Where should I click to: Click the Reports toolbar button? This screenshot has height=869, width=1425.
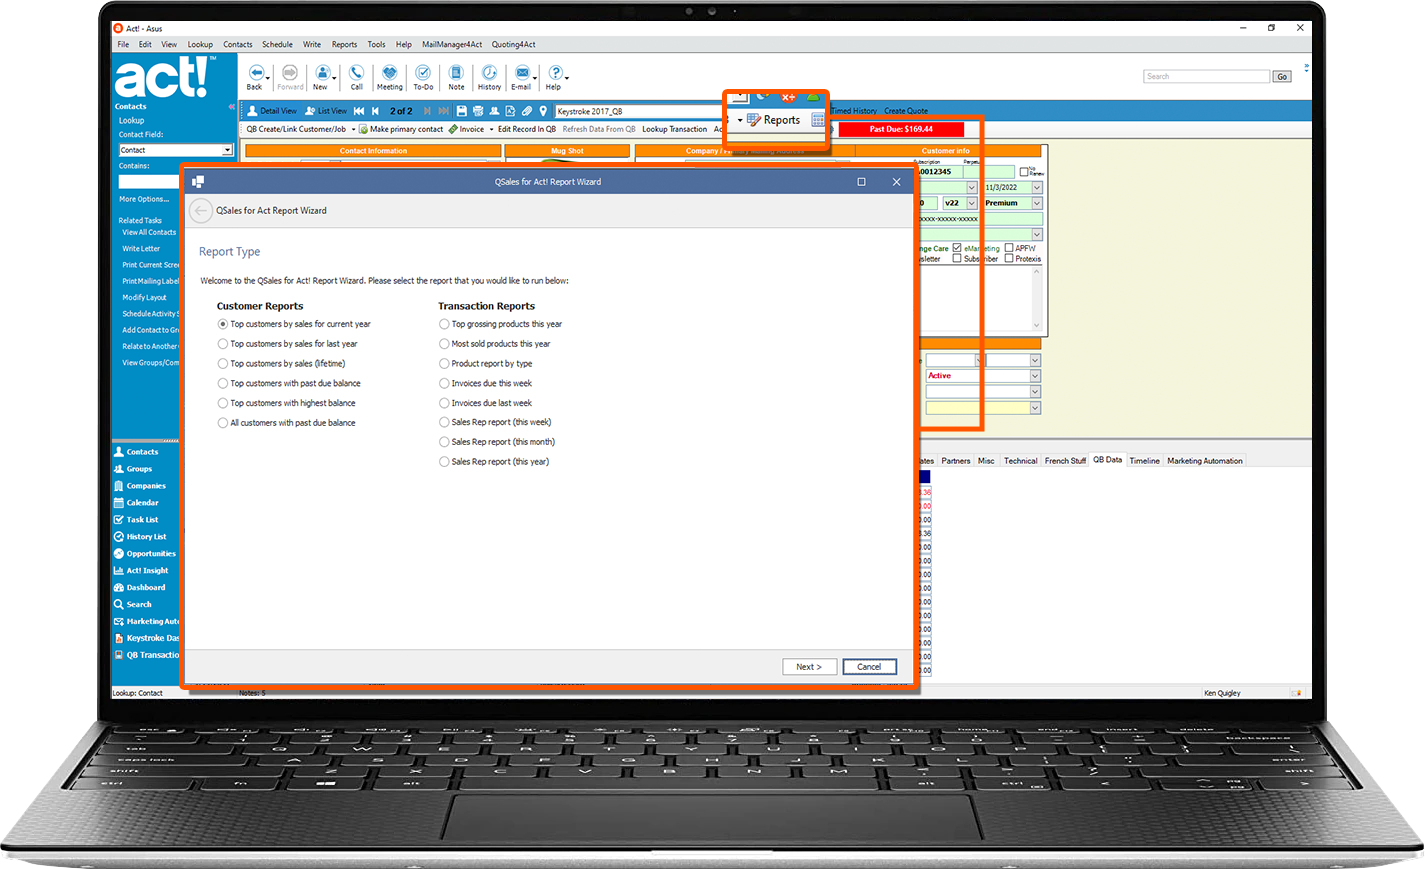tap(774, 120)
